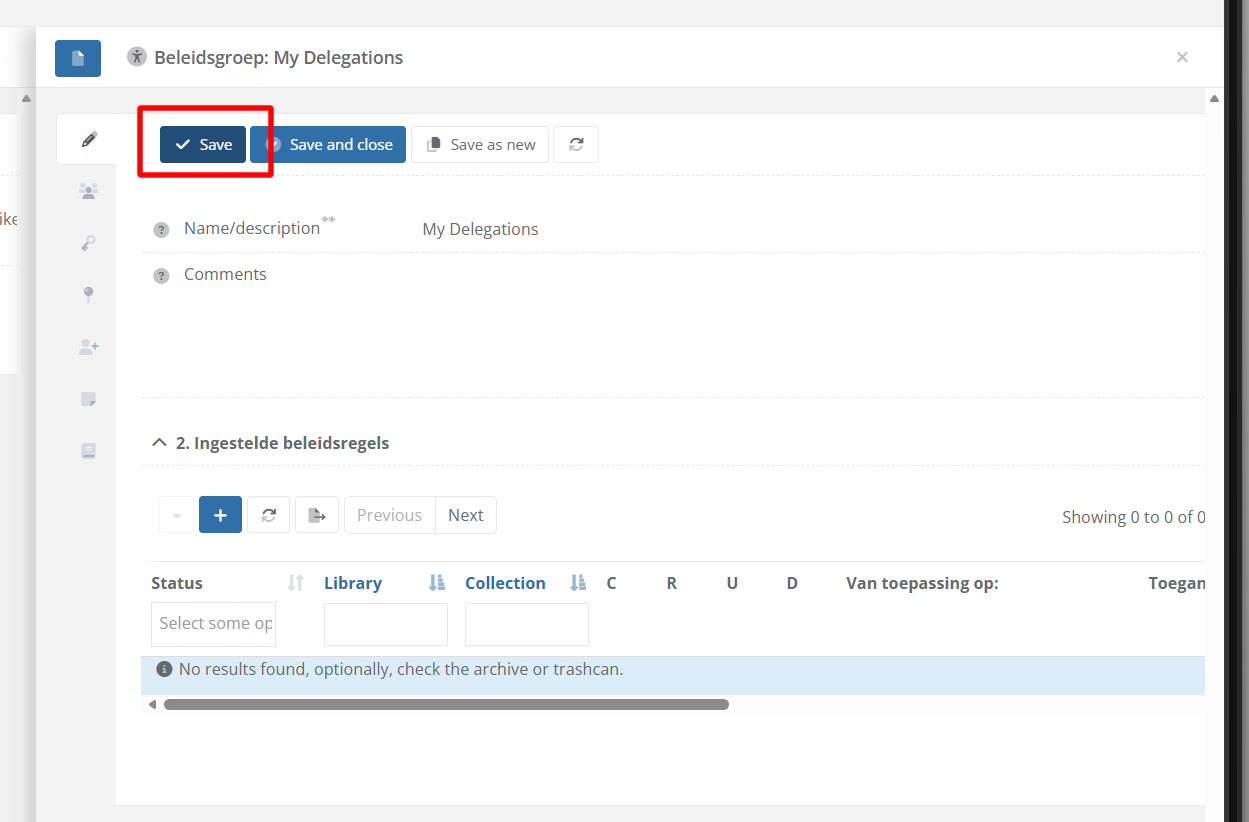The image size is (1249, 822).
Task: Click the help icon next to Name/description
Action: 161,230
